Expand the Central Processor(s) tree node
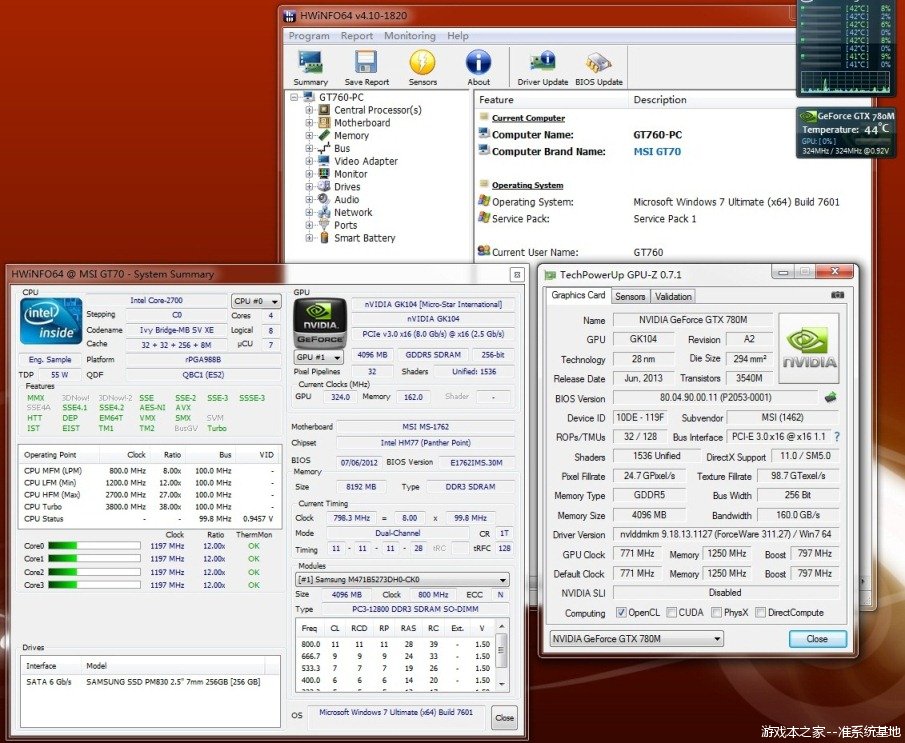This screenshot has width=905, height=743. [x=309, y=110]
